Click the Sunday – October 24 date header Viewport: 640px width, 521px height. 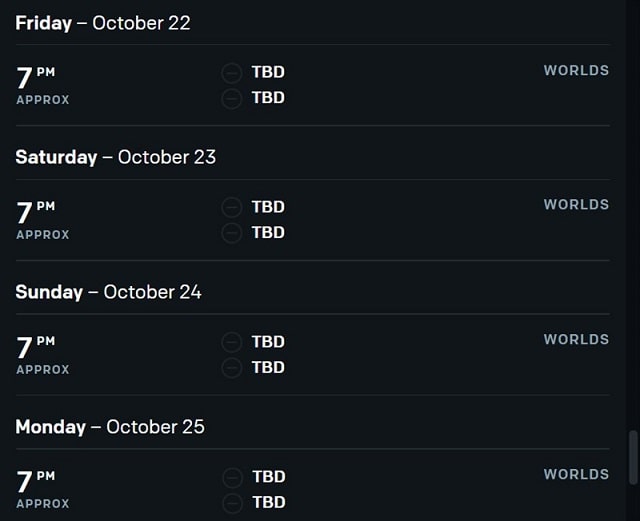[108, 292]
